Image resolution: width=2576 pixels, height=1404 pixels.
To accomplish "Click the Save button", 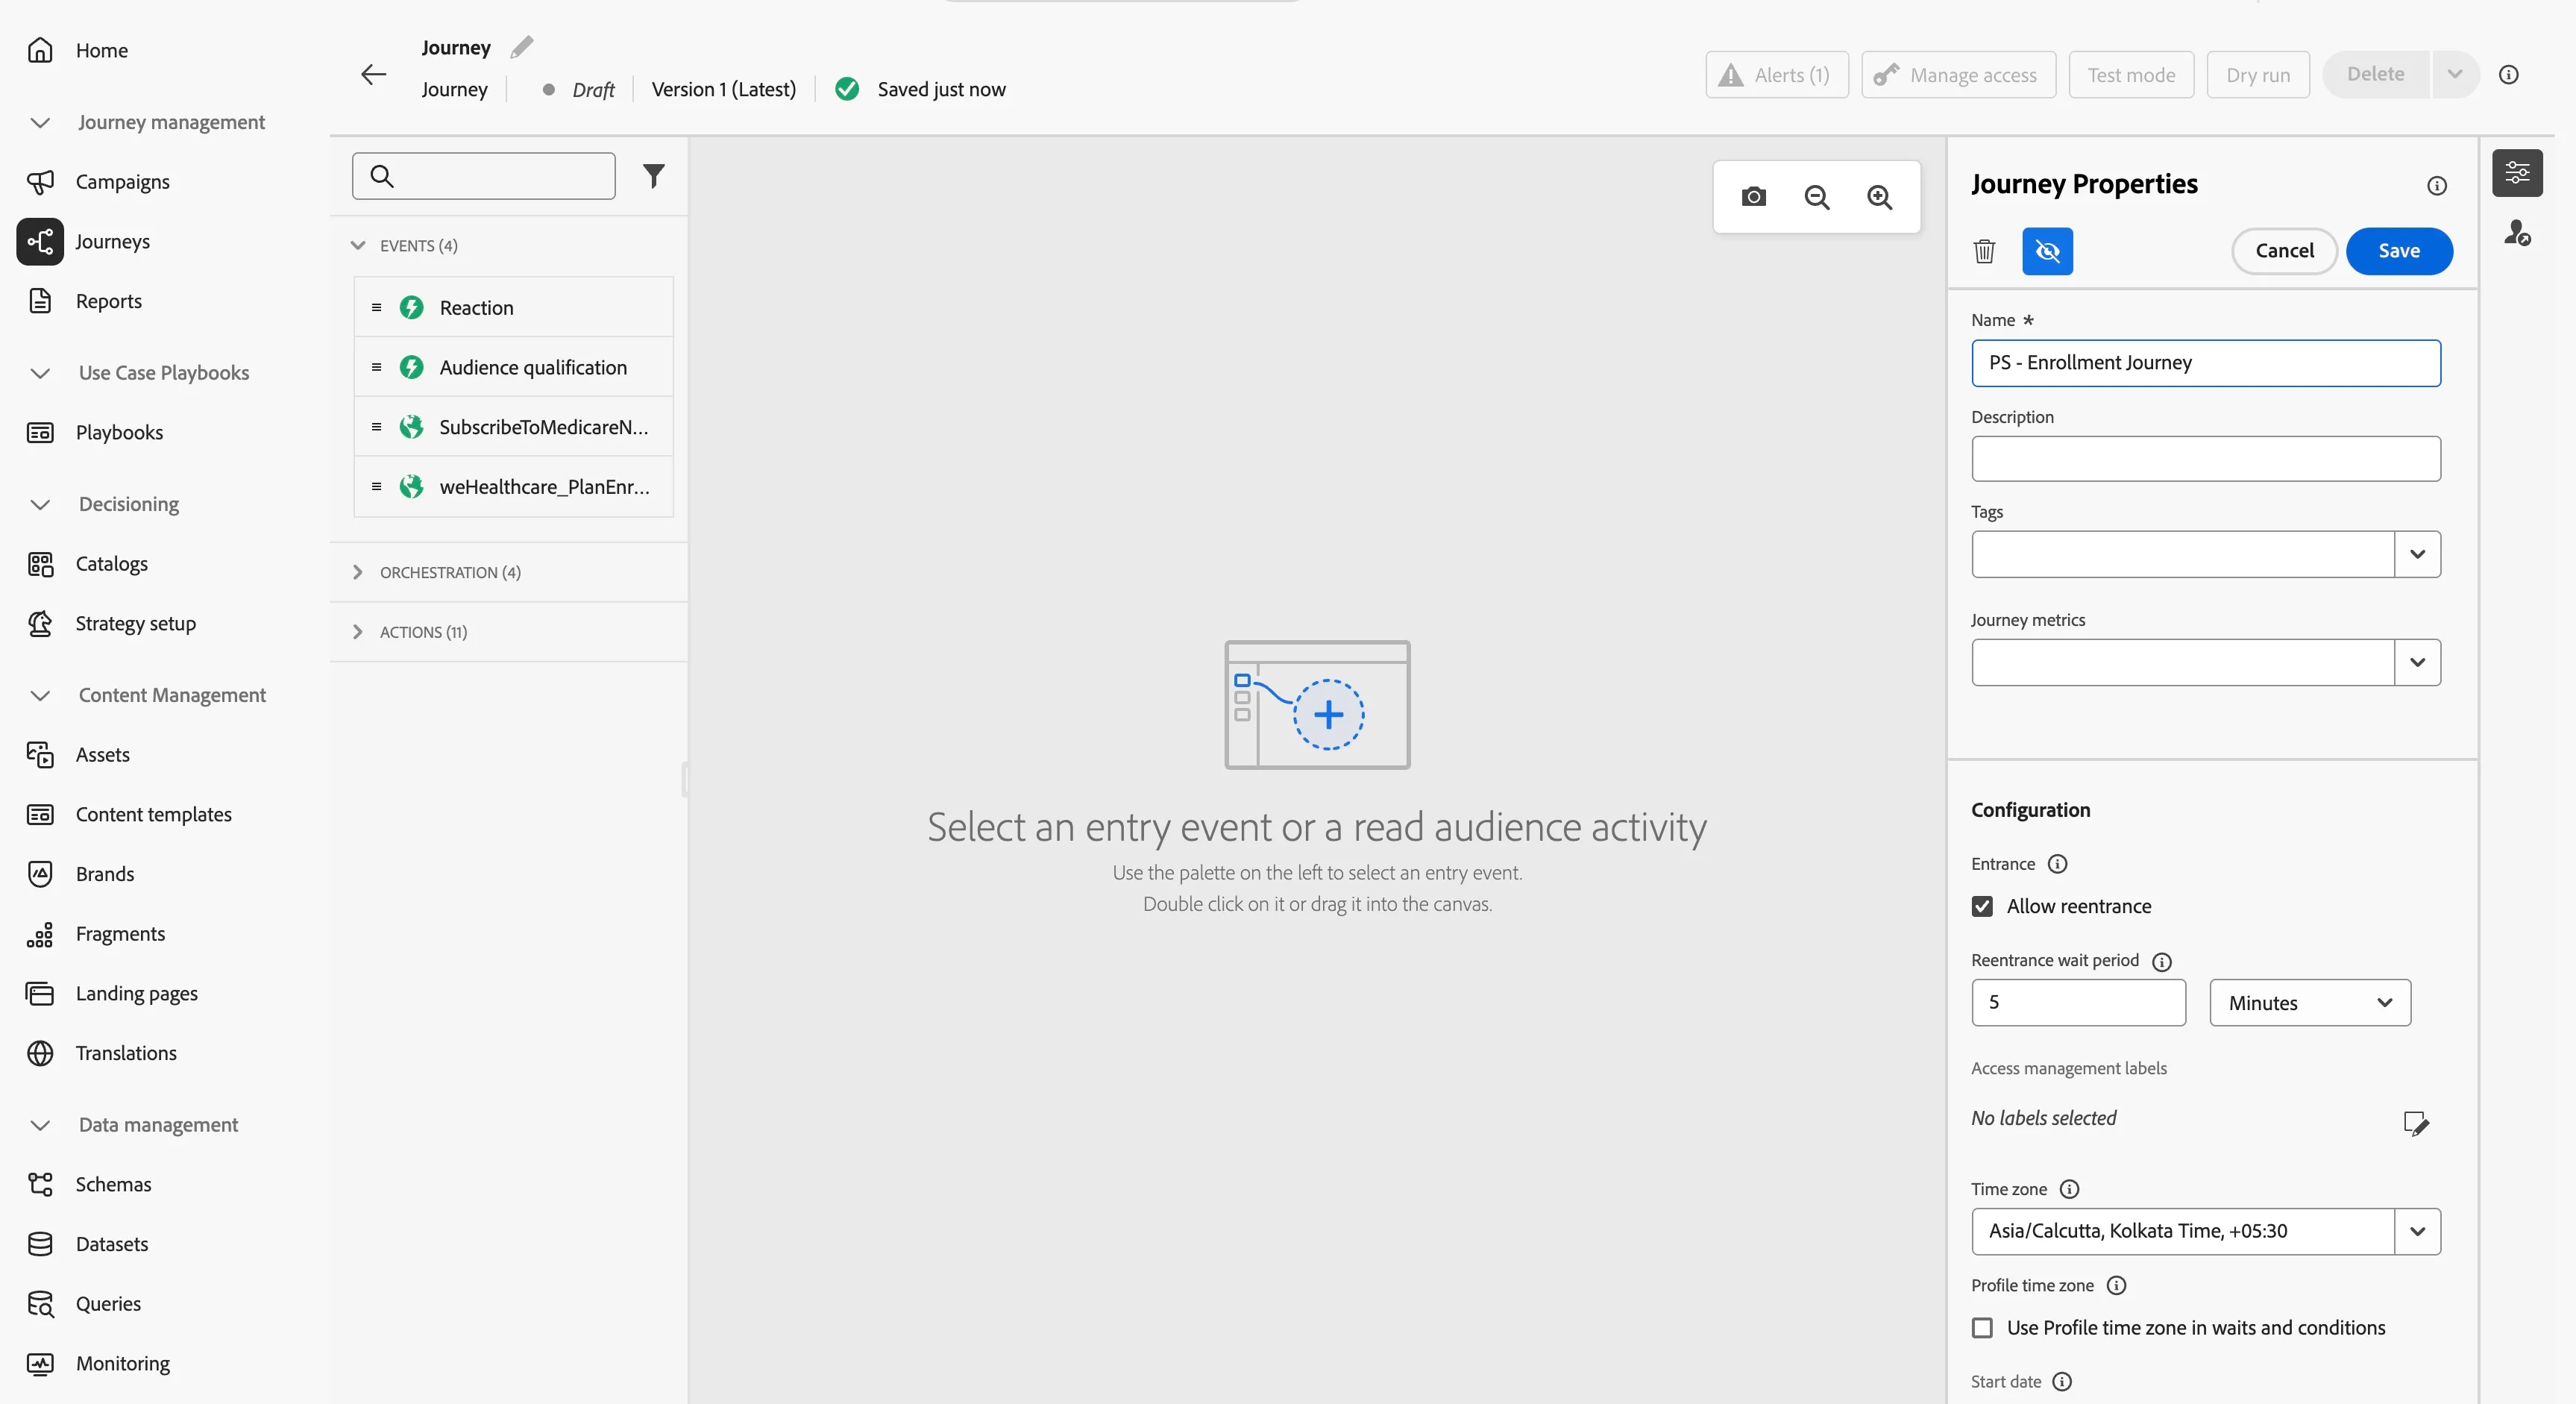I will click(x=2398, y=251).
